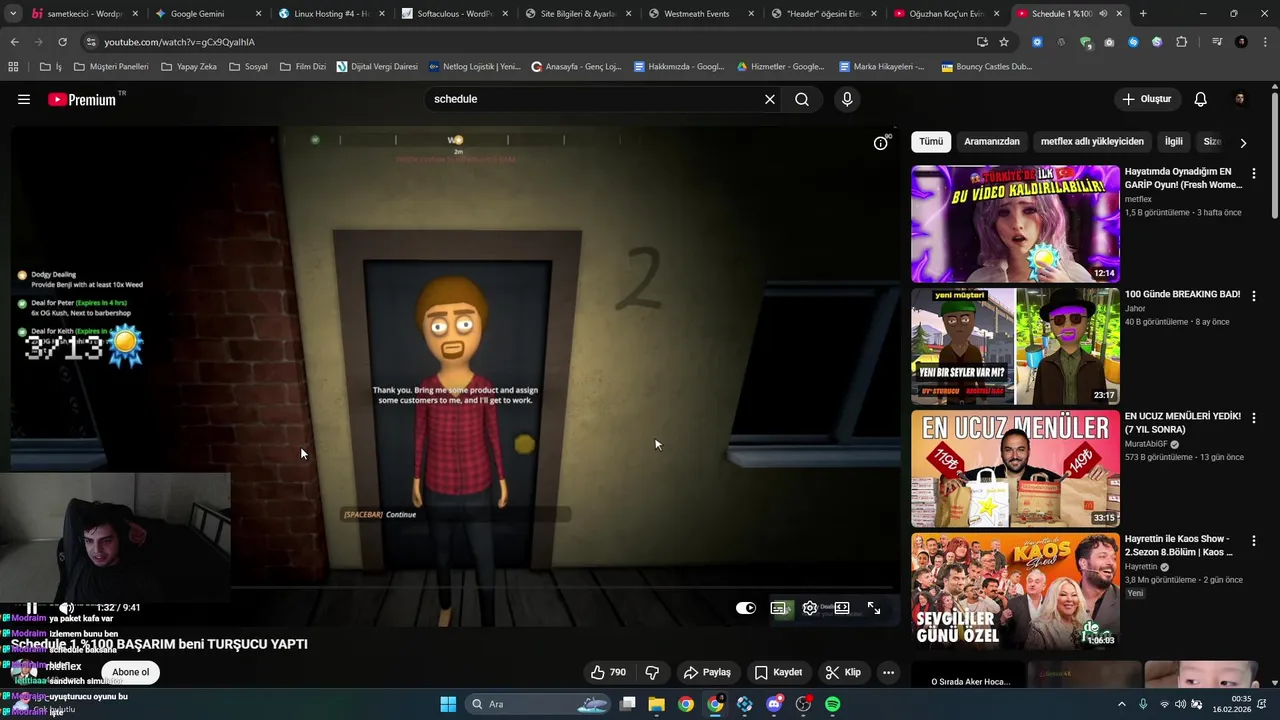This screenshot has width=1280, height=720.
Task: Dislike the video with thumbs-down
Action: (x=652, y=672)
